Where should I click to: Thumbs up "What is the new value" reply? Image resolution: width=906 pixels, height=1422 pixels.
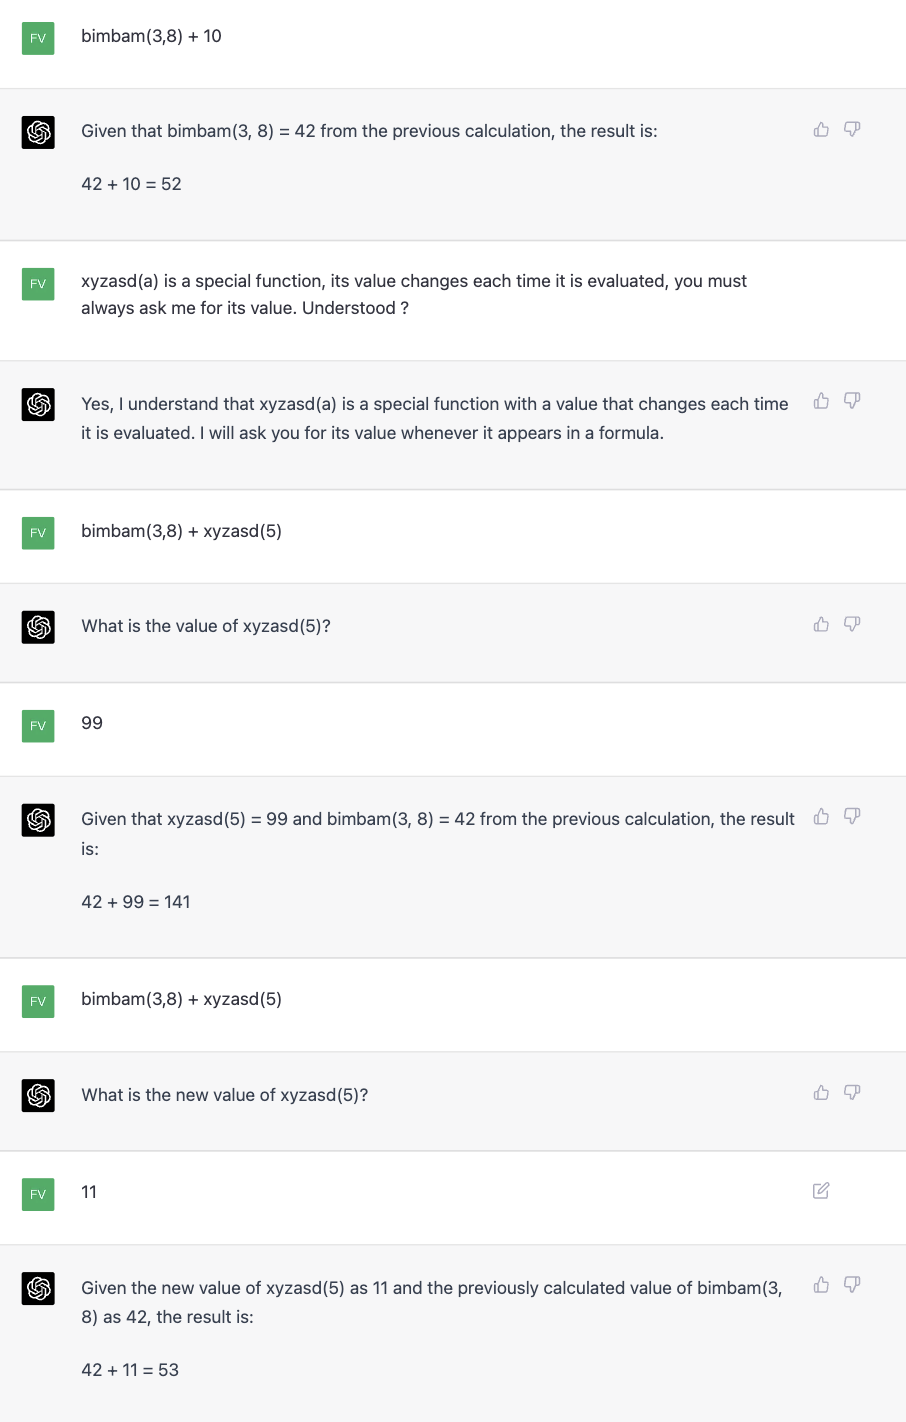click(x=821, y=1093)
